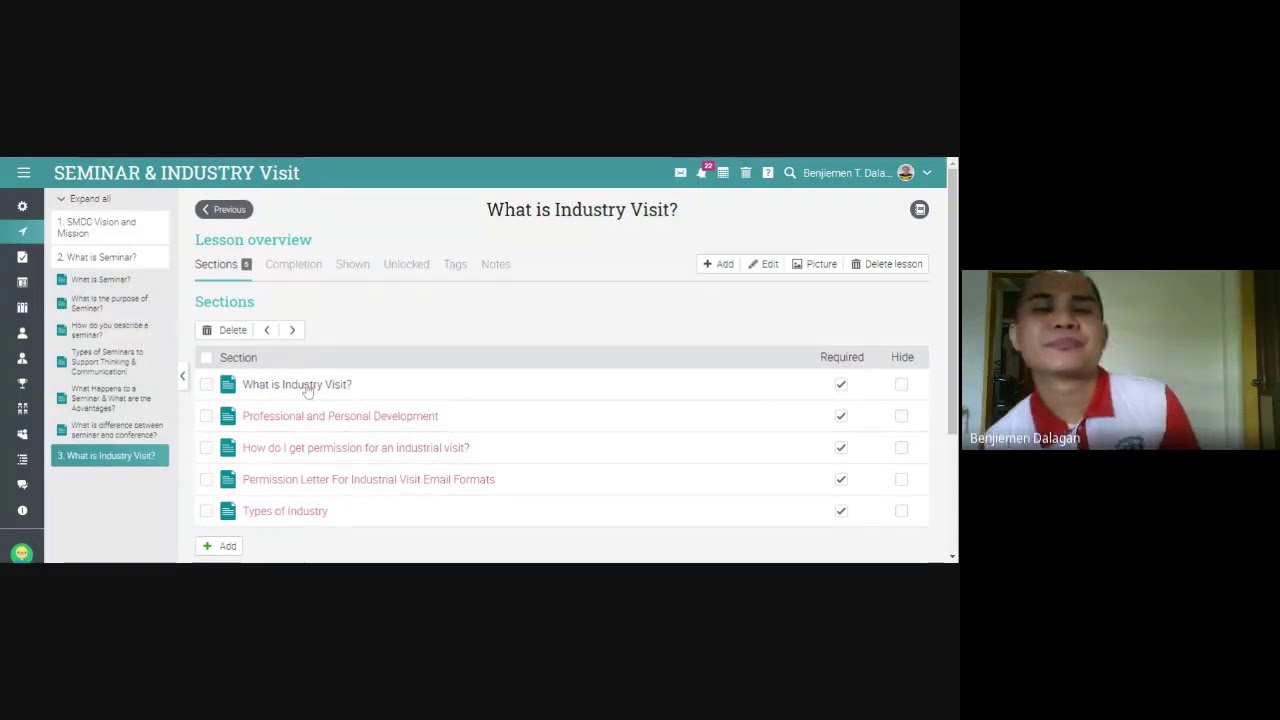Open notifications bell with 22 badge
The height and width of the screenshot is (720, 1280).
703,172
